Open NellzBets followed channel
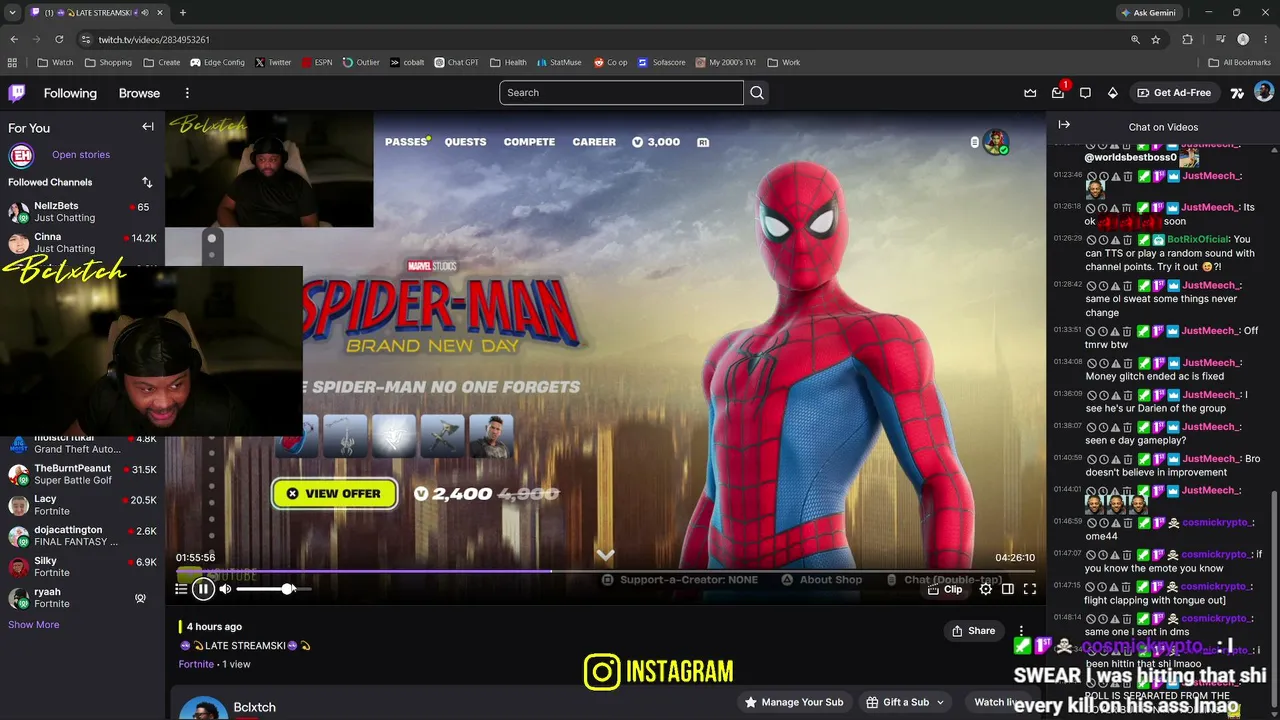The image size is (1280, 720). pyautogui.click(x=82, y=212)
